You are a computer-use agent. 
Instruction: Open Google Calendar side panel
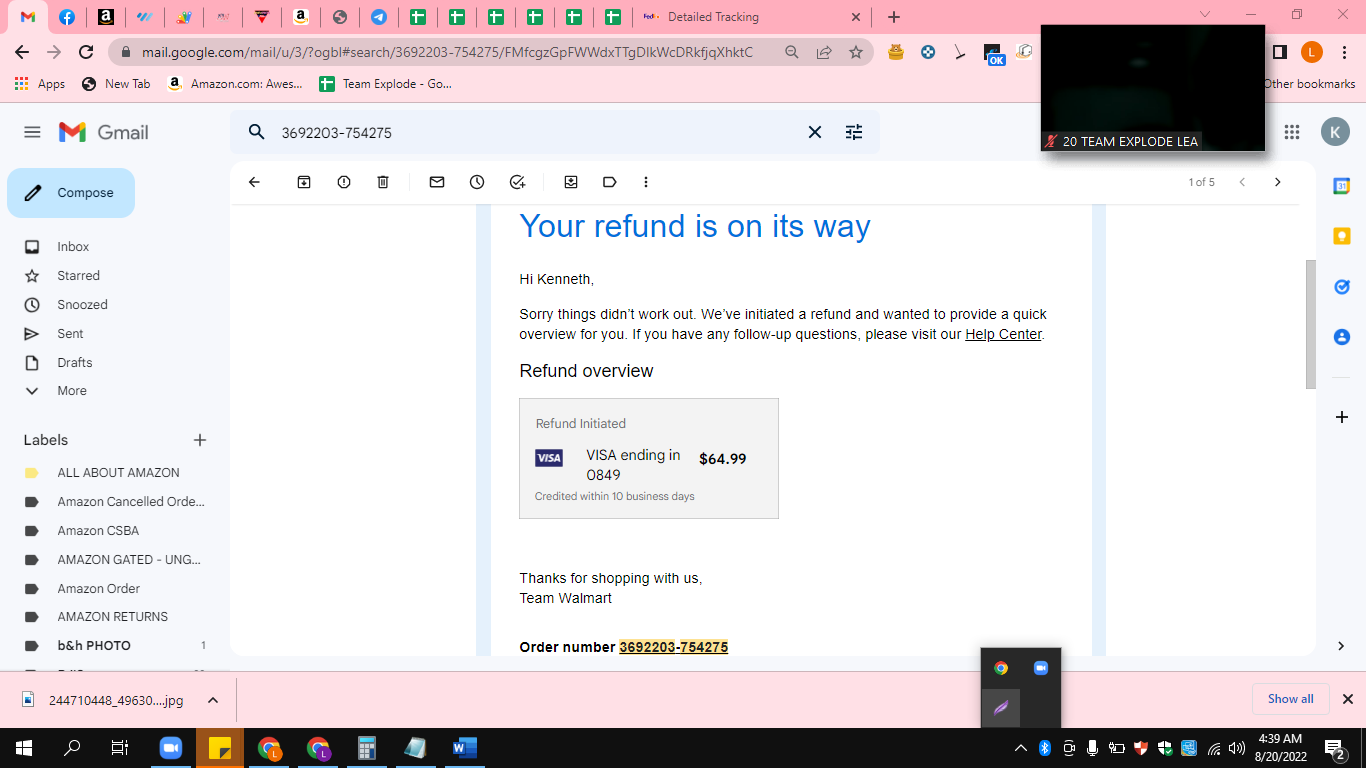click(x=1342, y=186)
